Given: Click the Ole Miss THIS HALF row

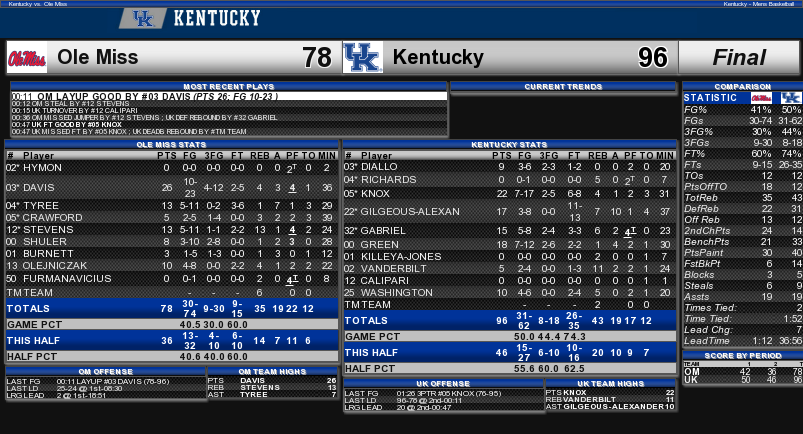Looking at the screenshot, I should pos(172,340).
